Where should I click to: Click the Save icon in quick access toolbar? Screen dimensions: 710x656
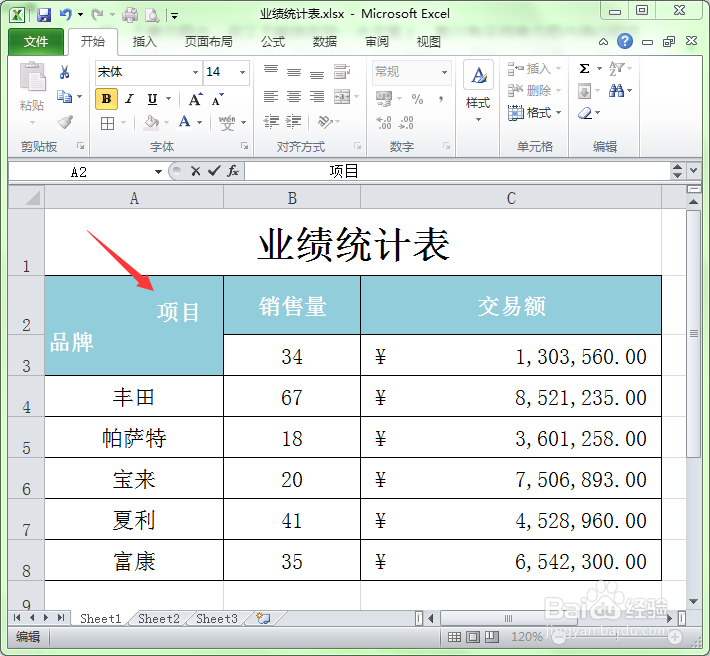[x=44, y=15]
